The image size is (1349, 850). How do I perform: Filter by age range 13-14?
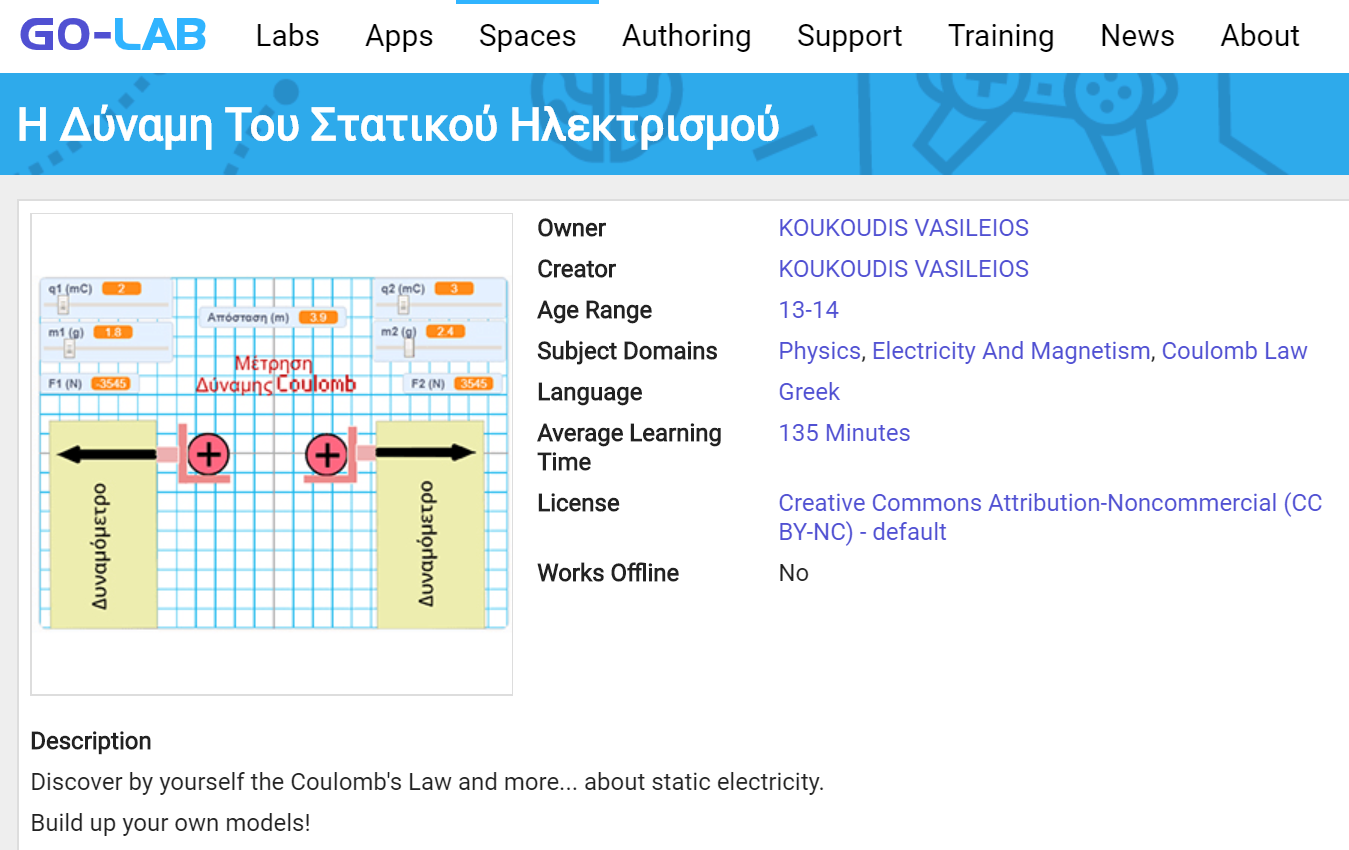[808, 310]
